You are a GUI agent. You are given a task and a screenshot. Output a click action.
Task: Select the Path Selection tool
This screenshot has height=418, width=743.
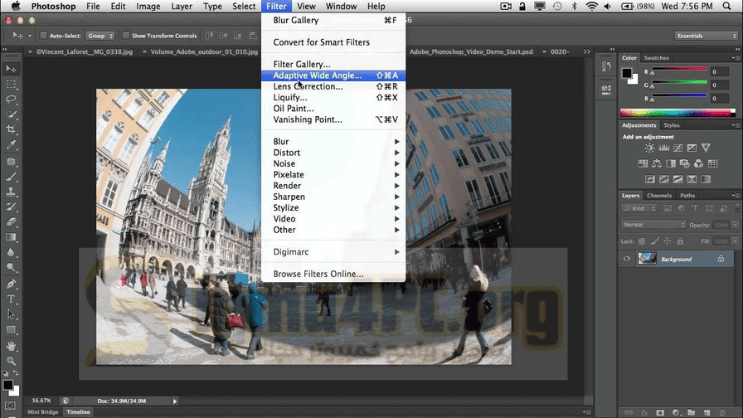coord(11,314)
